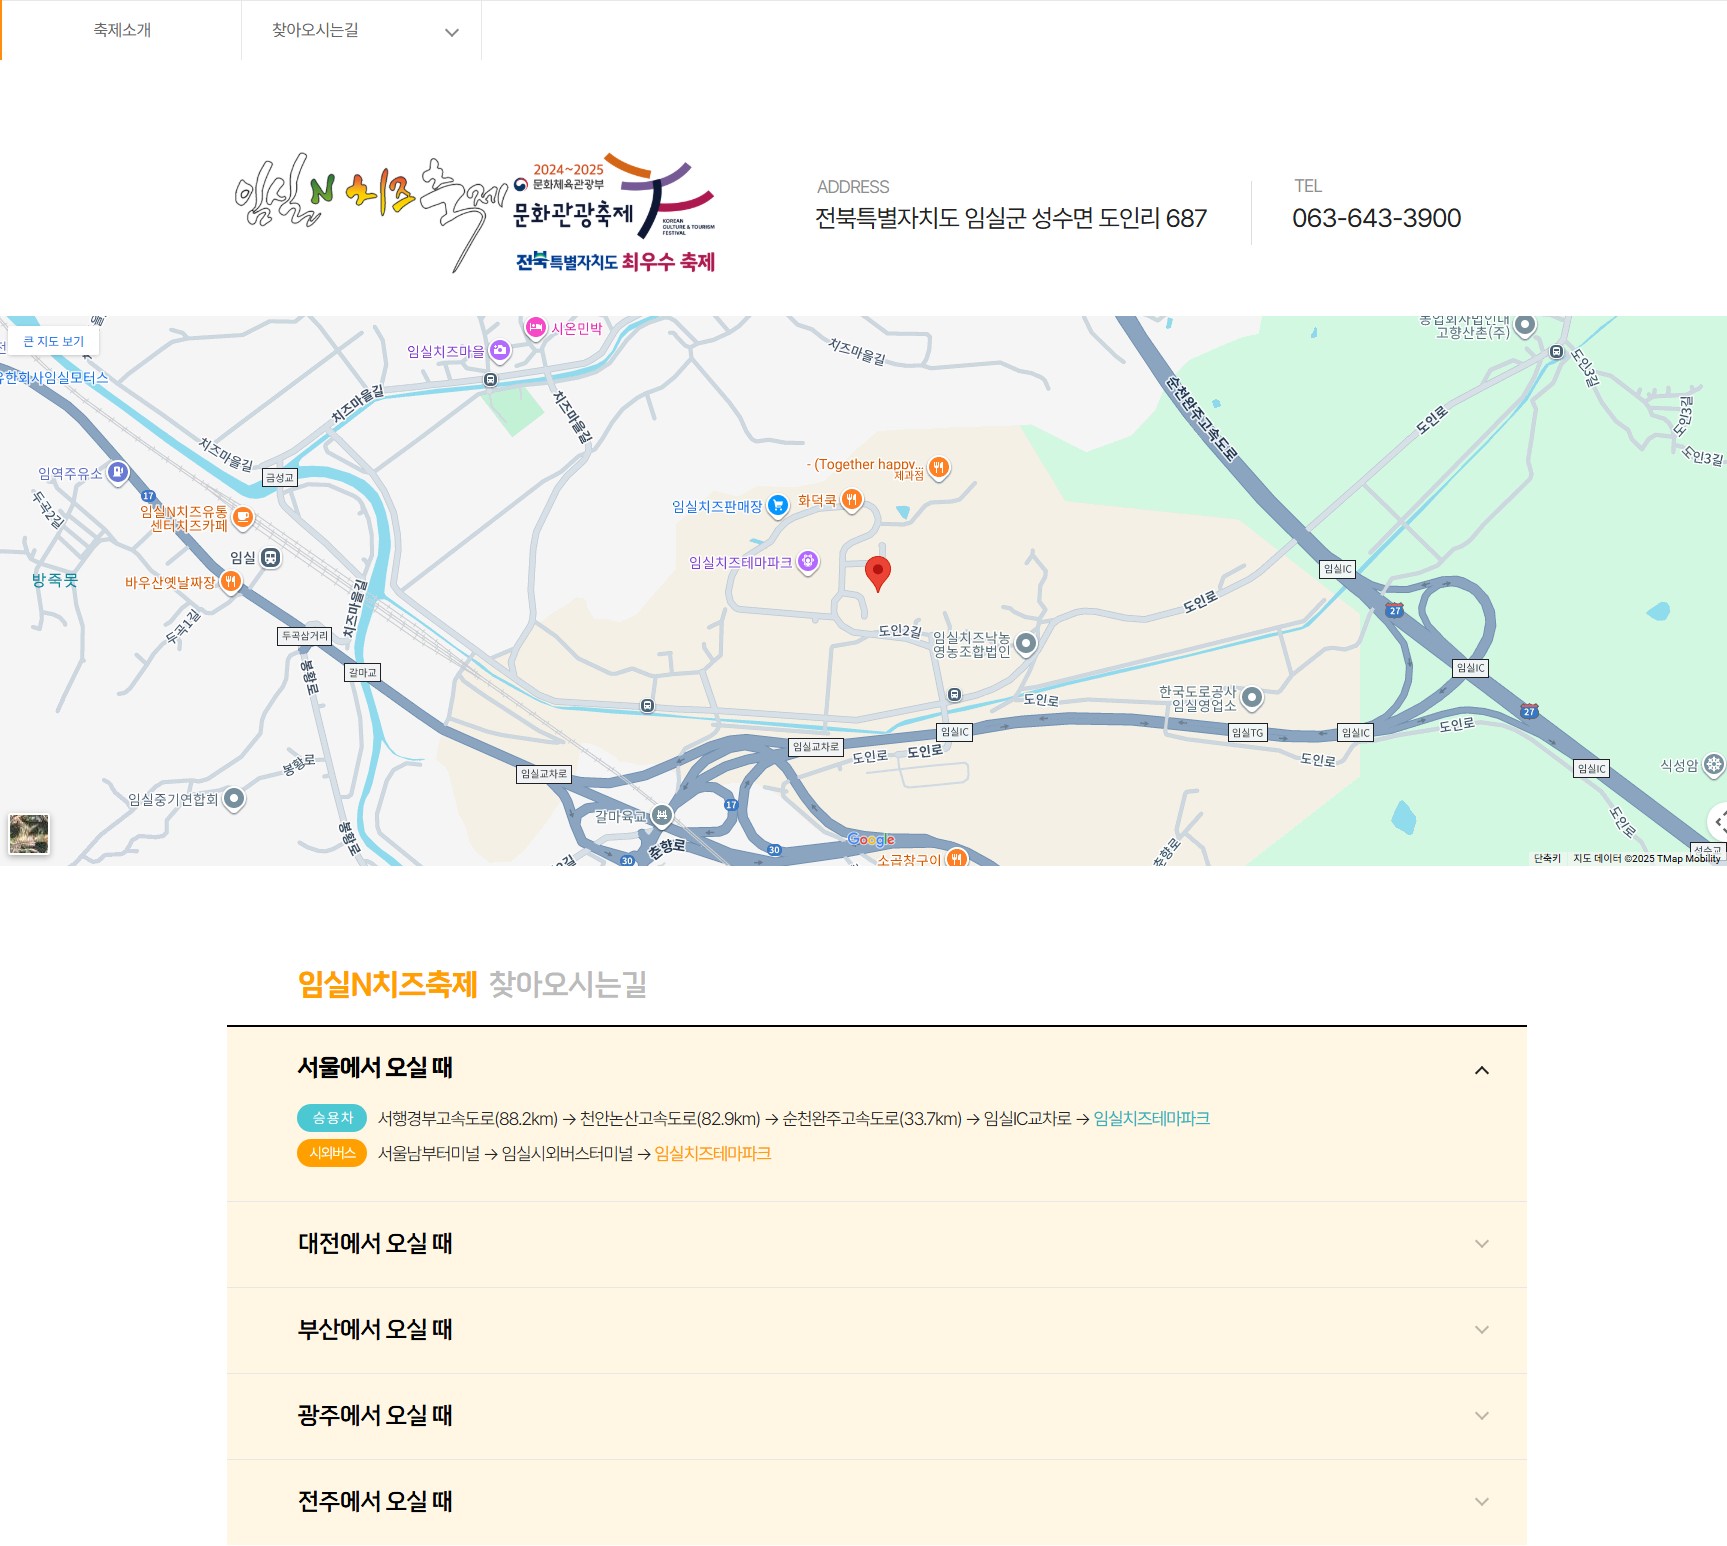Click the Google logo on map
This screenshot has height=1546, width=1727.
click(x=871, y=839)
